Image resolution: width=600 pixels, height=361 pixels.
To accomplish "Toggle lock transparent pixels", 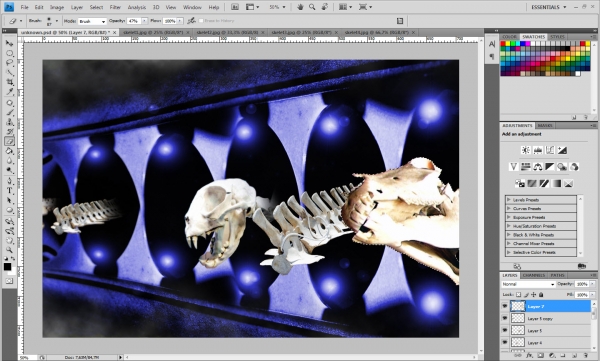I will (518, 294).
